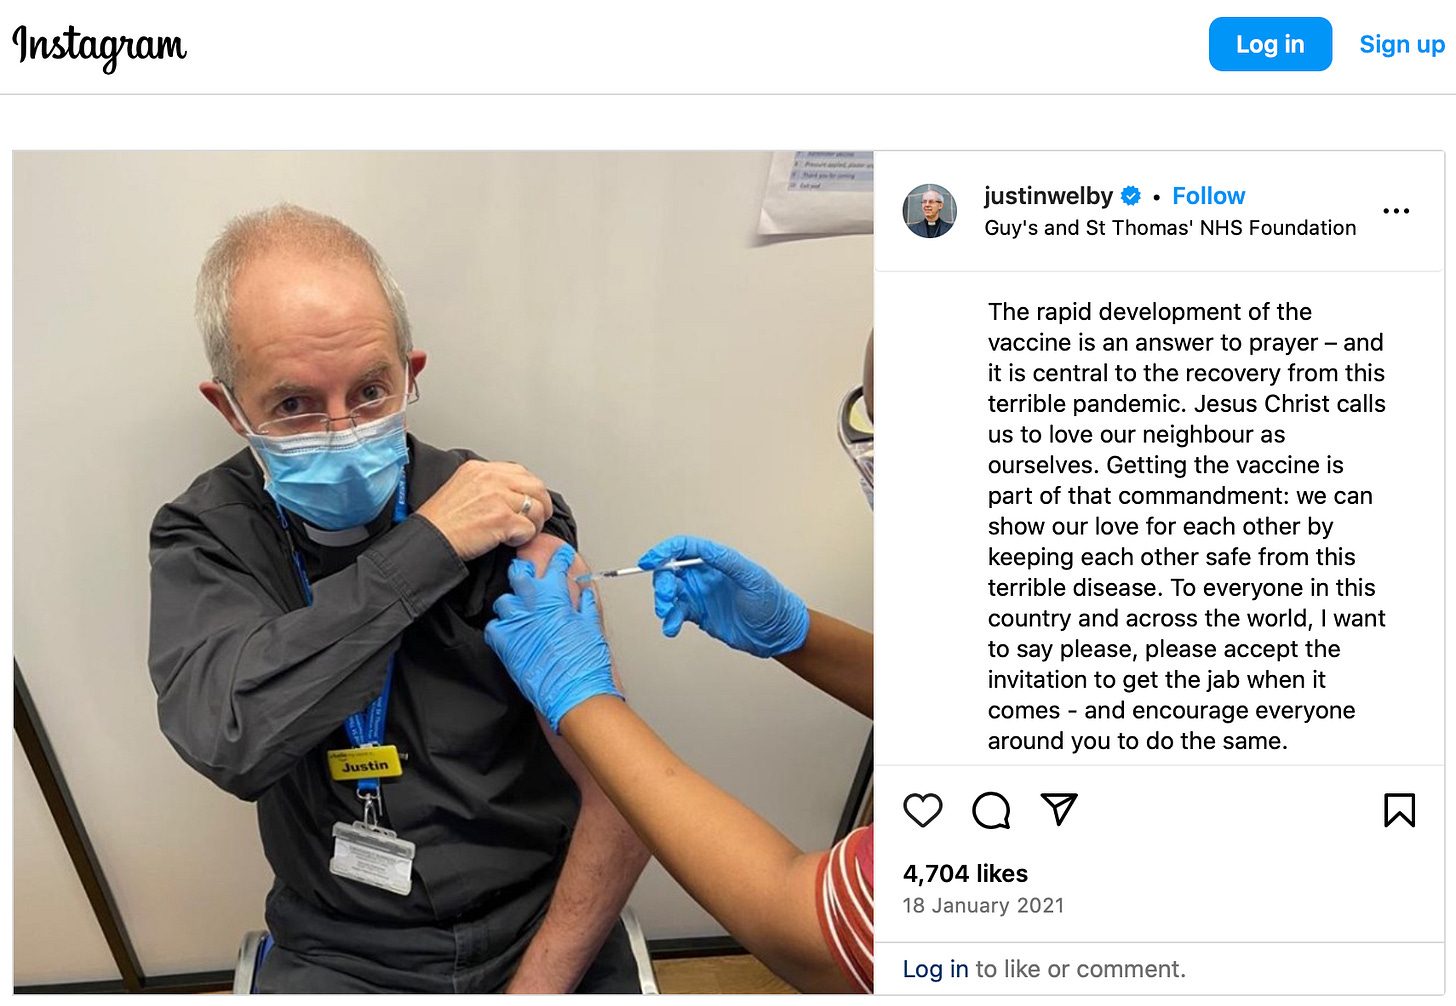Screen dimensions: 1456x1006
Task: Open justinwelby profile picture avatar
Action: point(930,211)
